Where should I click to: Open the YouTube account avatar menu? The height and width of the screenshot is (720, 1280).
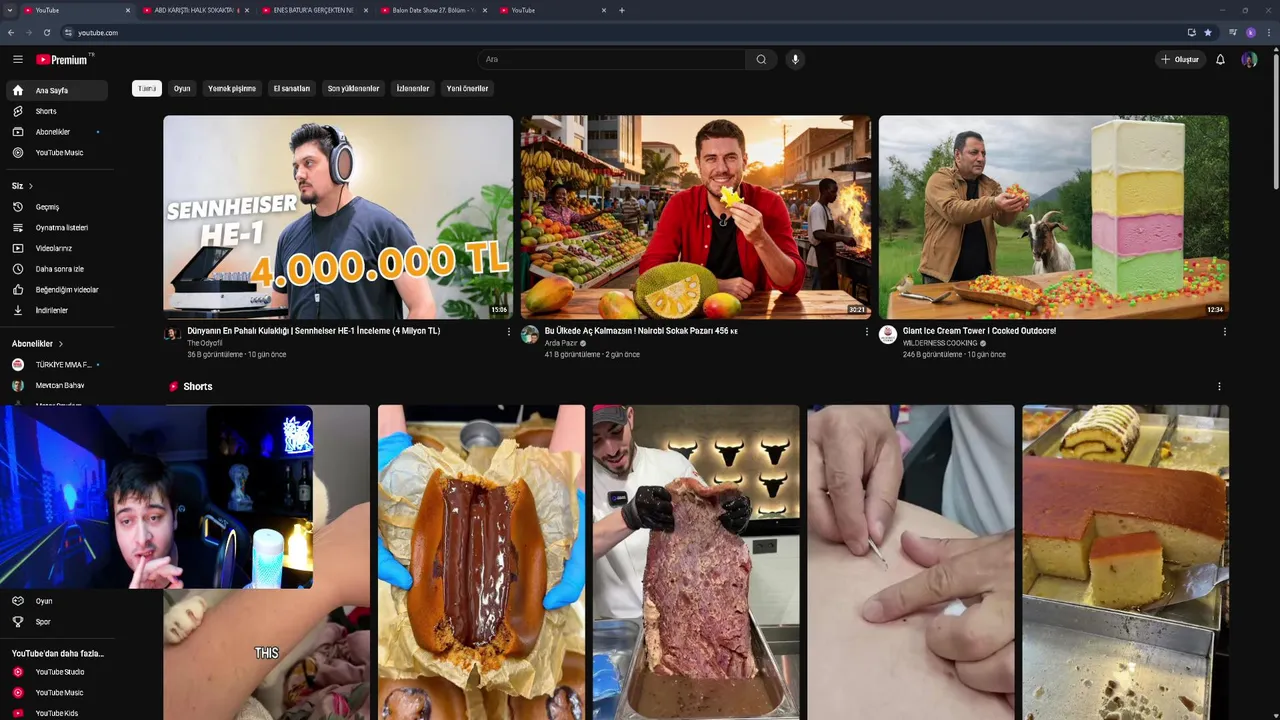[x=1249, y=59]
